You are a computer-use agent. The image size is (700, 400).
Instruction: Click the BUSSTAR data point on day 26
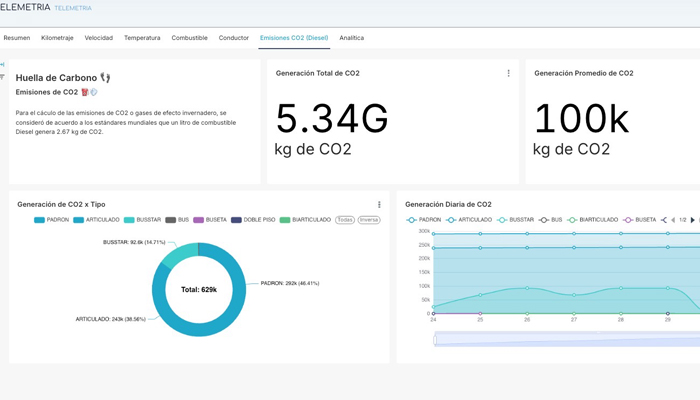point(527,288)
